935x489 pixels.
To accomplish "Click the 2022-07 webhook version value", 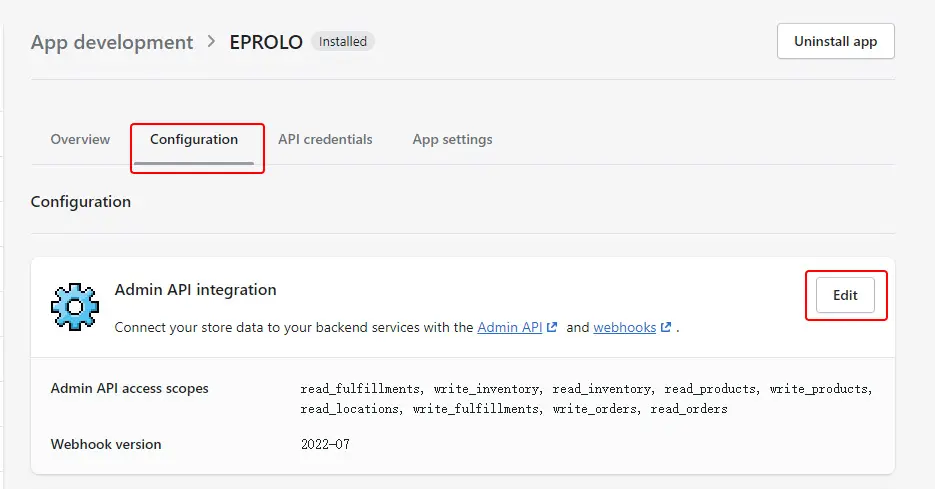I will click(x=325, y=444).
